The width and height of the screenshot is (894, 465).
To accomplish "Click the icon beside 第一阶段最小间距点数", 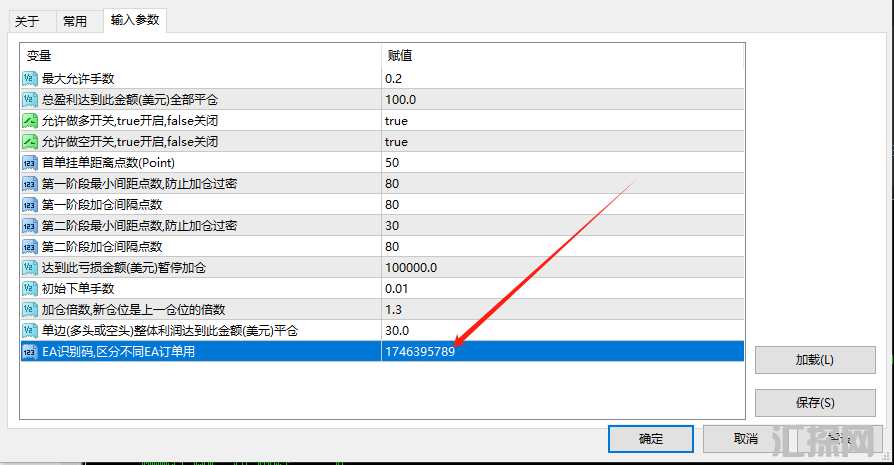I will 30,184.
